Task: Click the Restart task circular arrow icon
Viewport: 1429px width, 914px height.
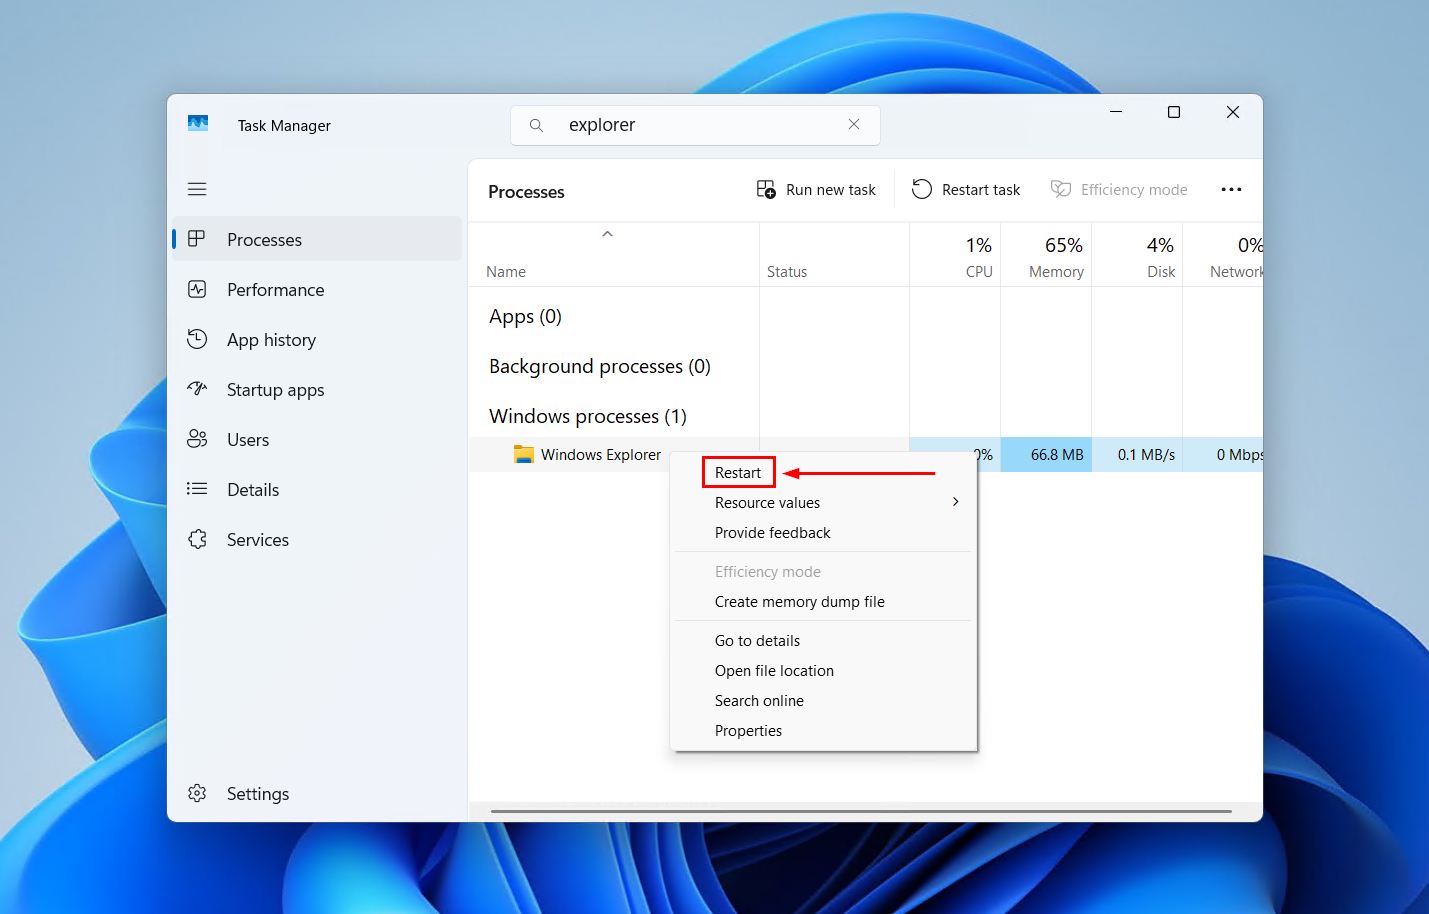Action: (x=922, y=189)
